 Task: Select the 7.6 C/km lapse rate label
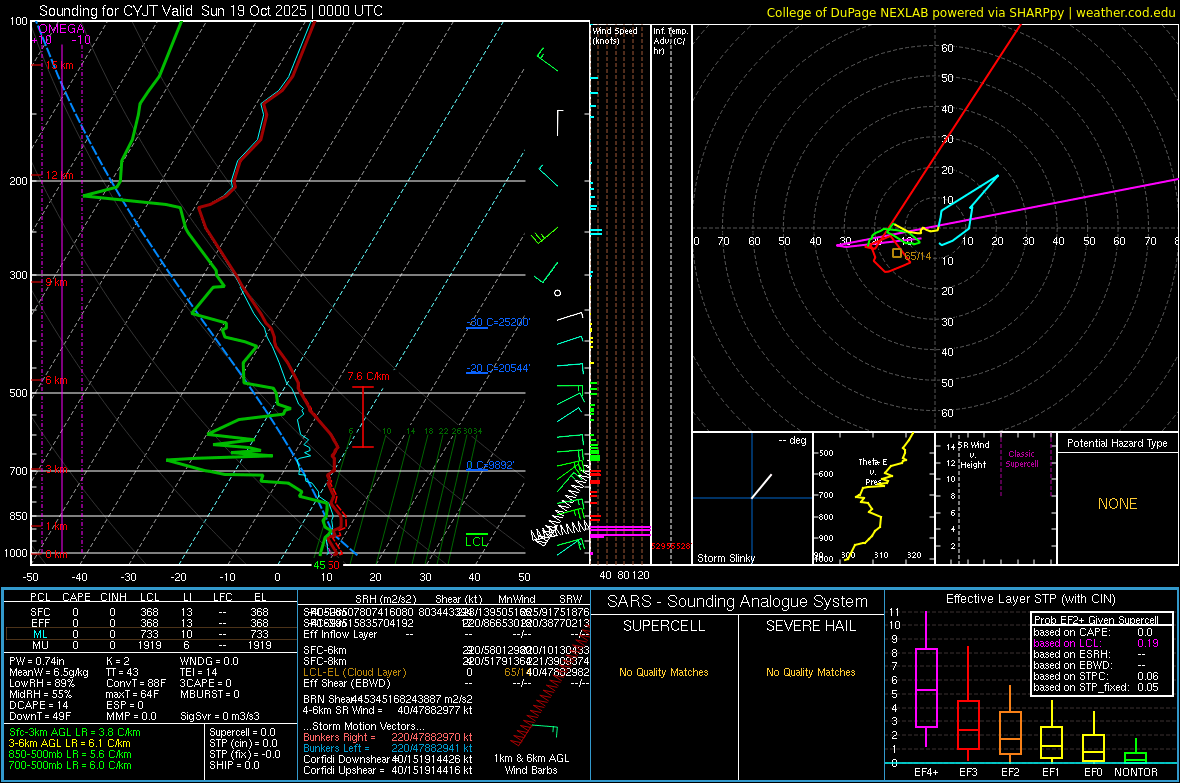(369, 376)
